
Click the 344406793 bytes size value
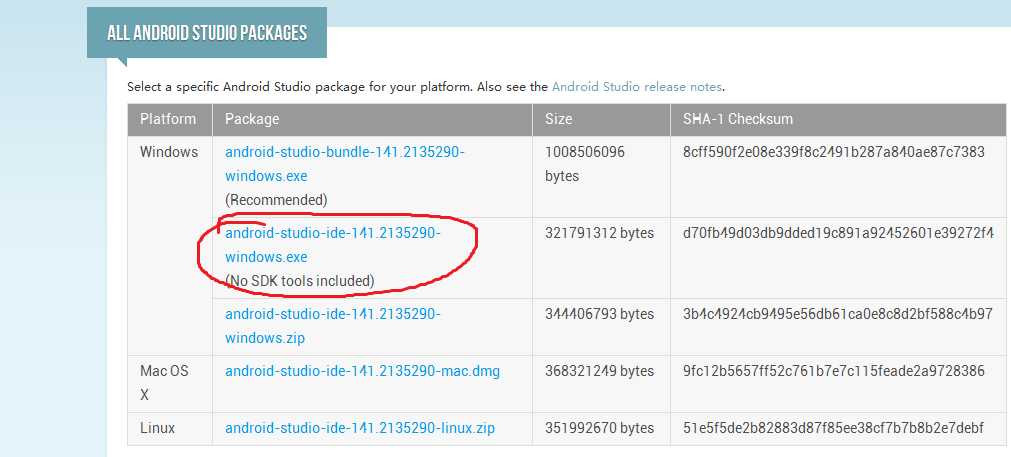599,314
